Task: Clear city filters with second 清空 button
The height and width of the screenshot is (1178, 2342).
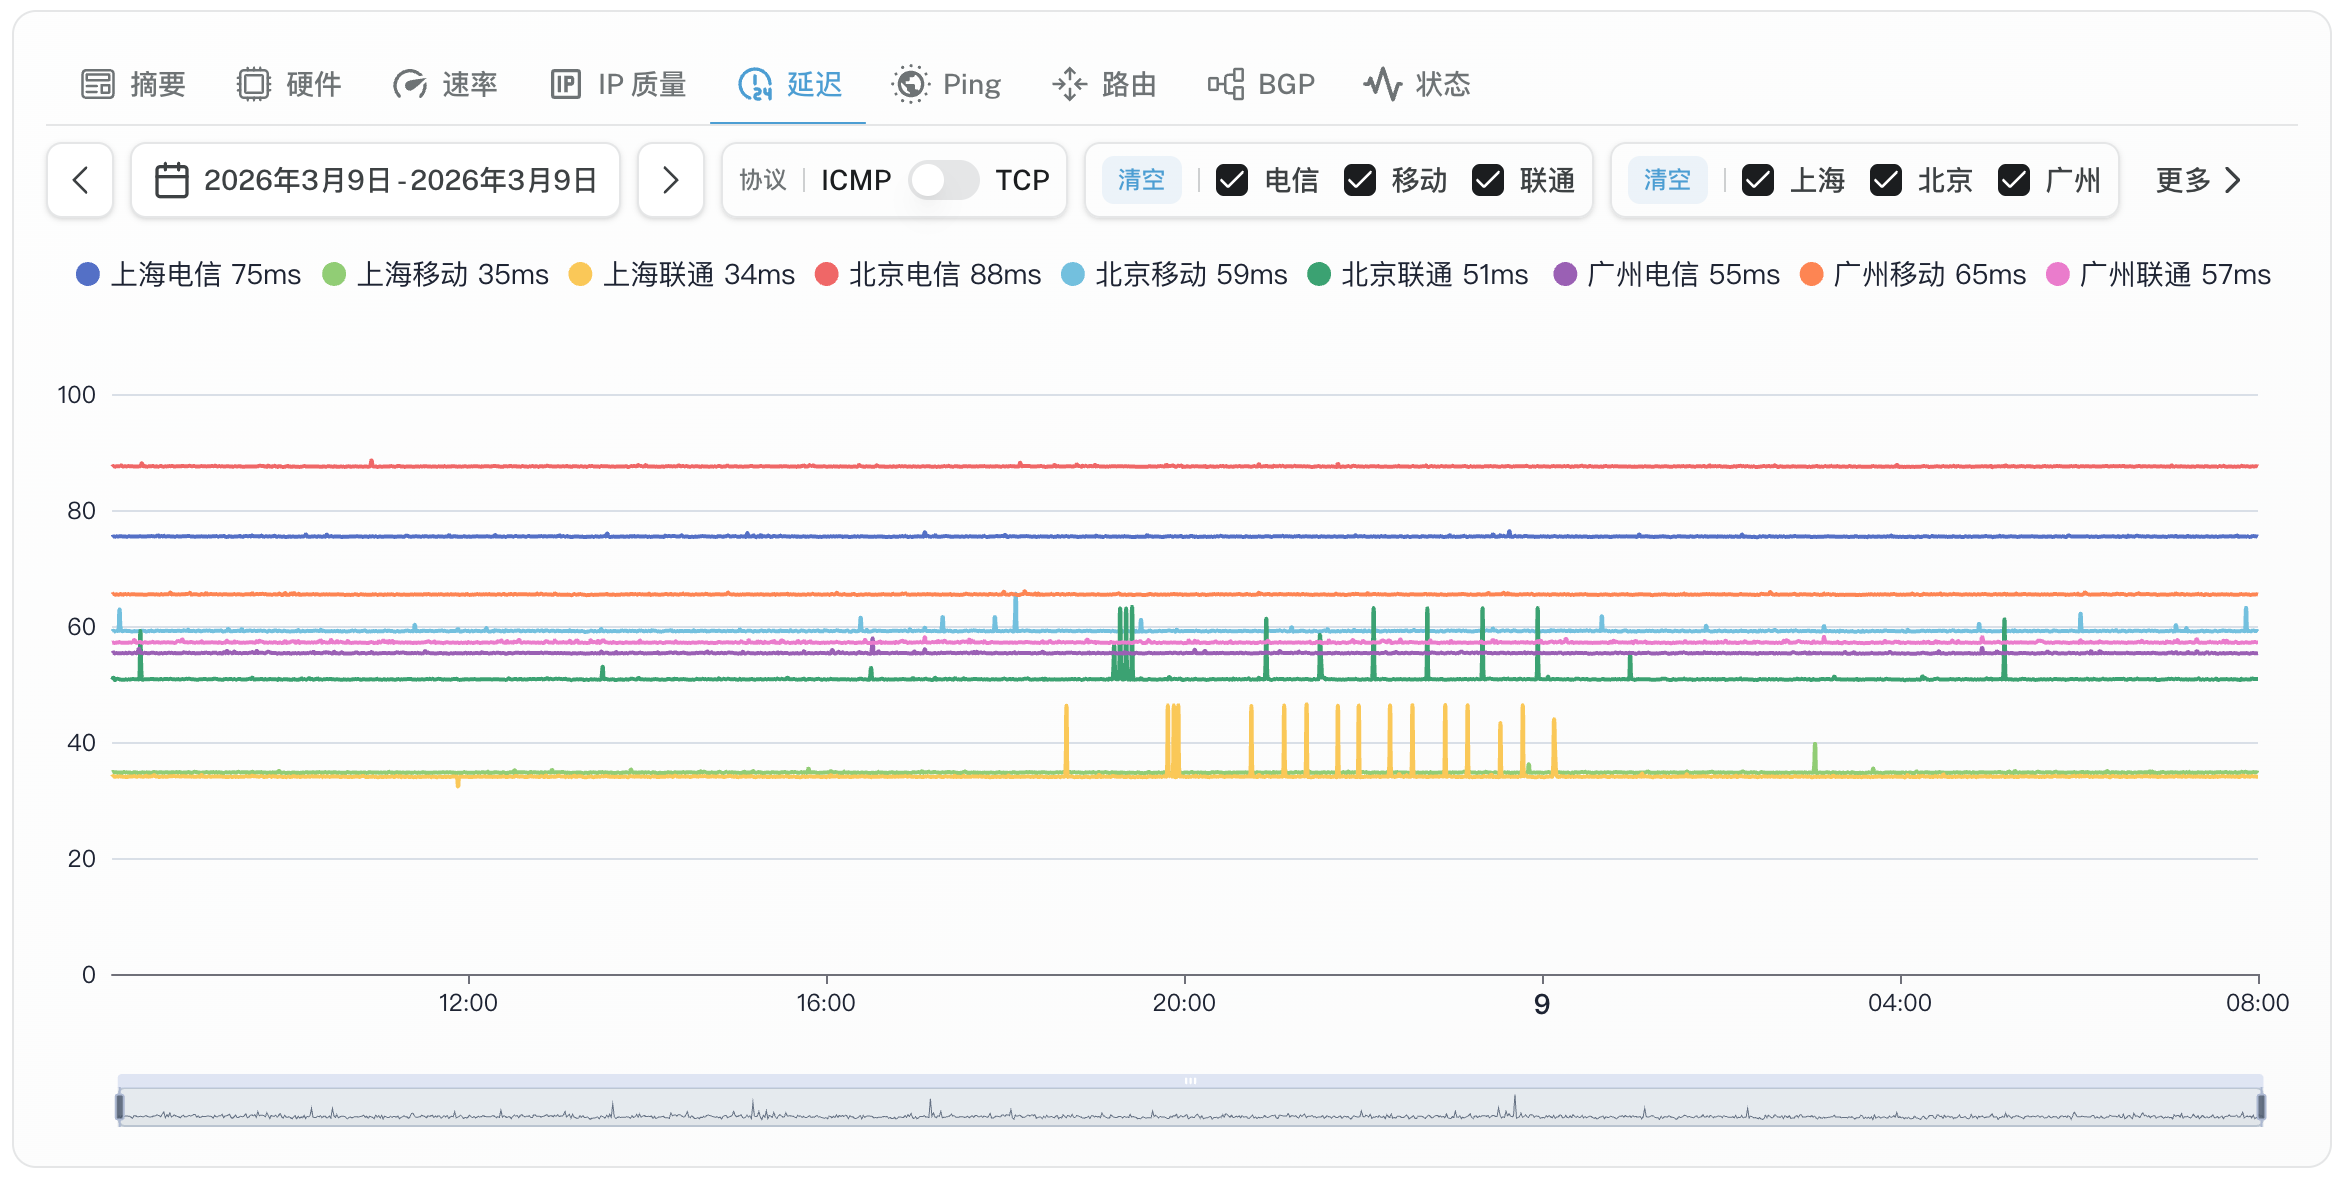Action: [x=1667, y=180]
